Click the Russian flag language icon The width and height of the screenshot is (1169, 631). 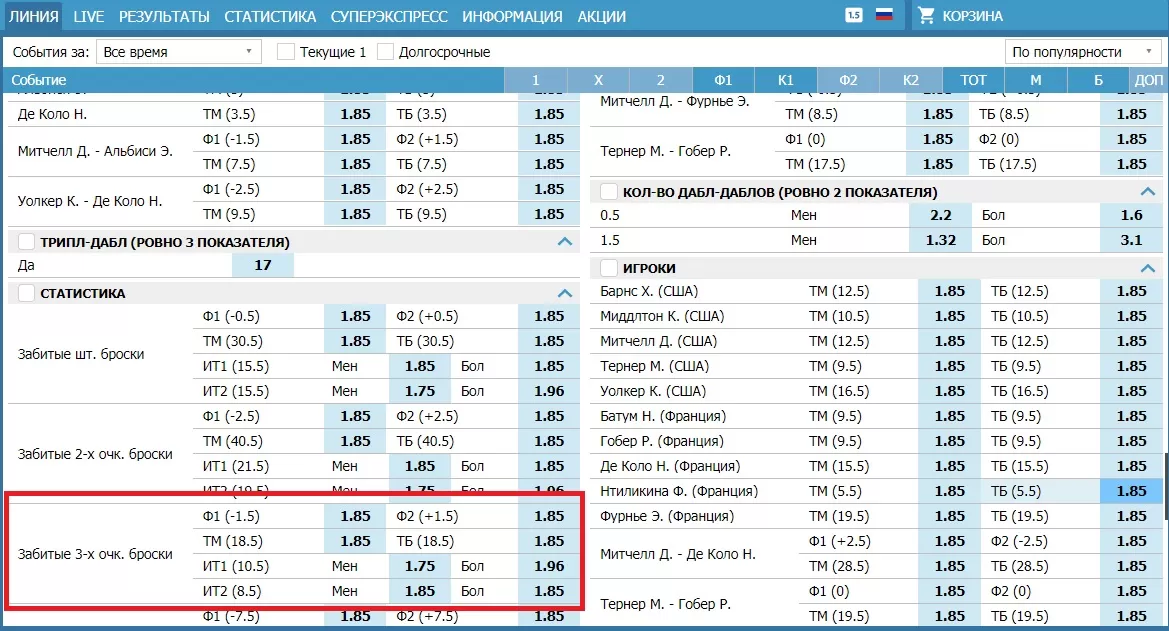pyautogui.click(x=883, y=15)
